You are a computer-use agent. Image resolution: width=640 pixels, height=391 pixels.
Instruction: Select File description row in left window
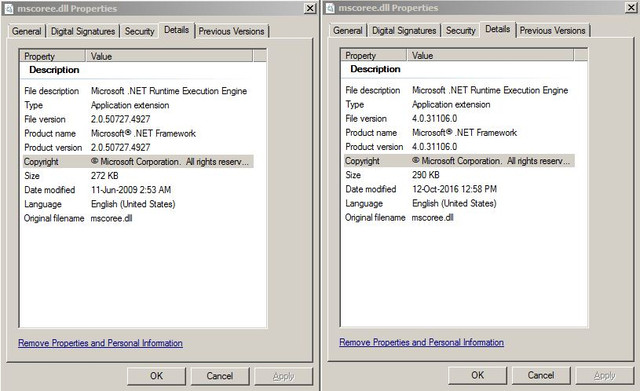(138, 91)
